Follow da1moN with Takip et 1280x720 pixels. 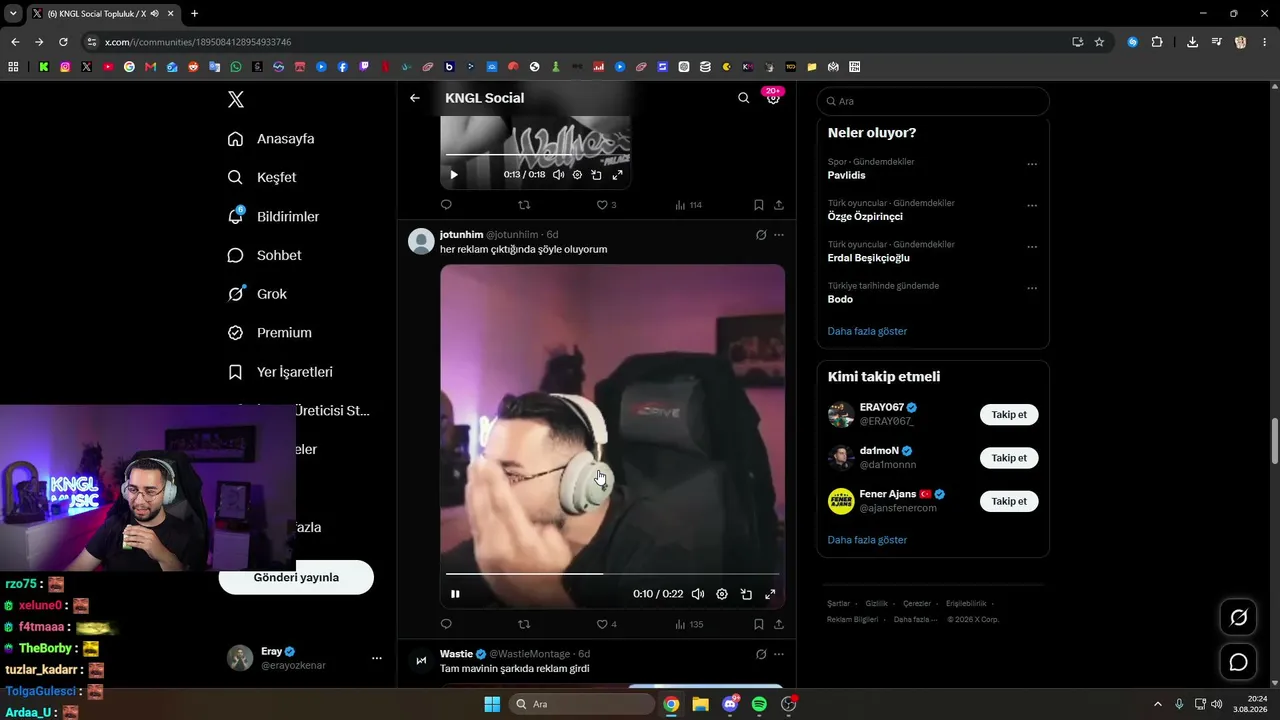click(x=1009, y=458)
